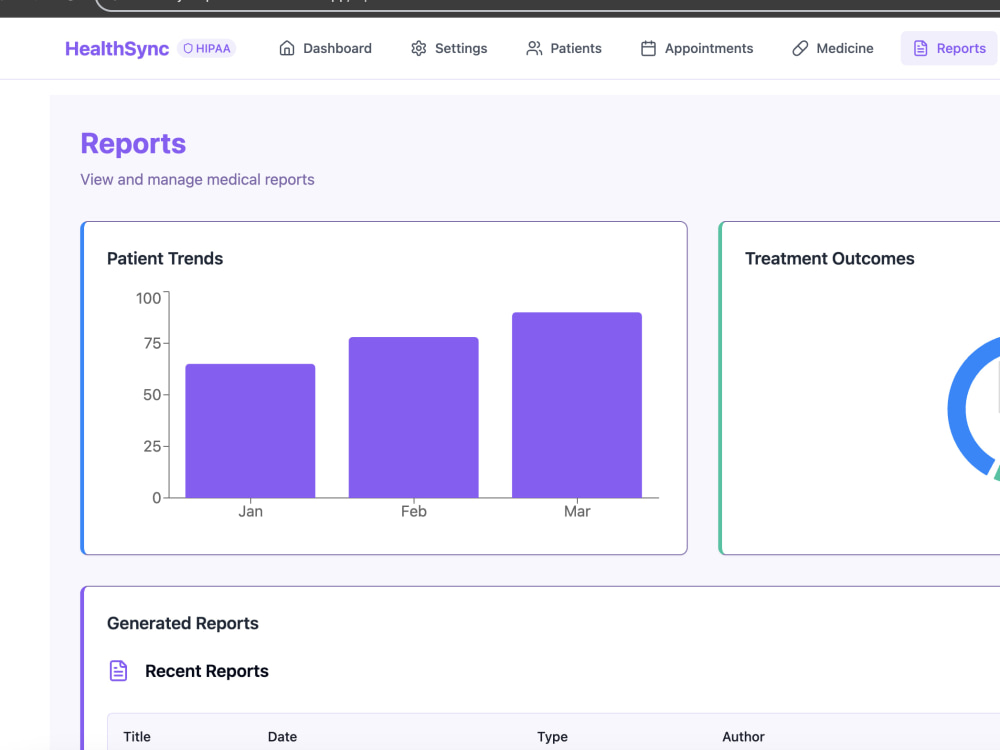Click the Jan bar in Patient Trends
Image resolution: width=1000 pixels, height=750 pixels.
250,431
